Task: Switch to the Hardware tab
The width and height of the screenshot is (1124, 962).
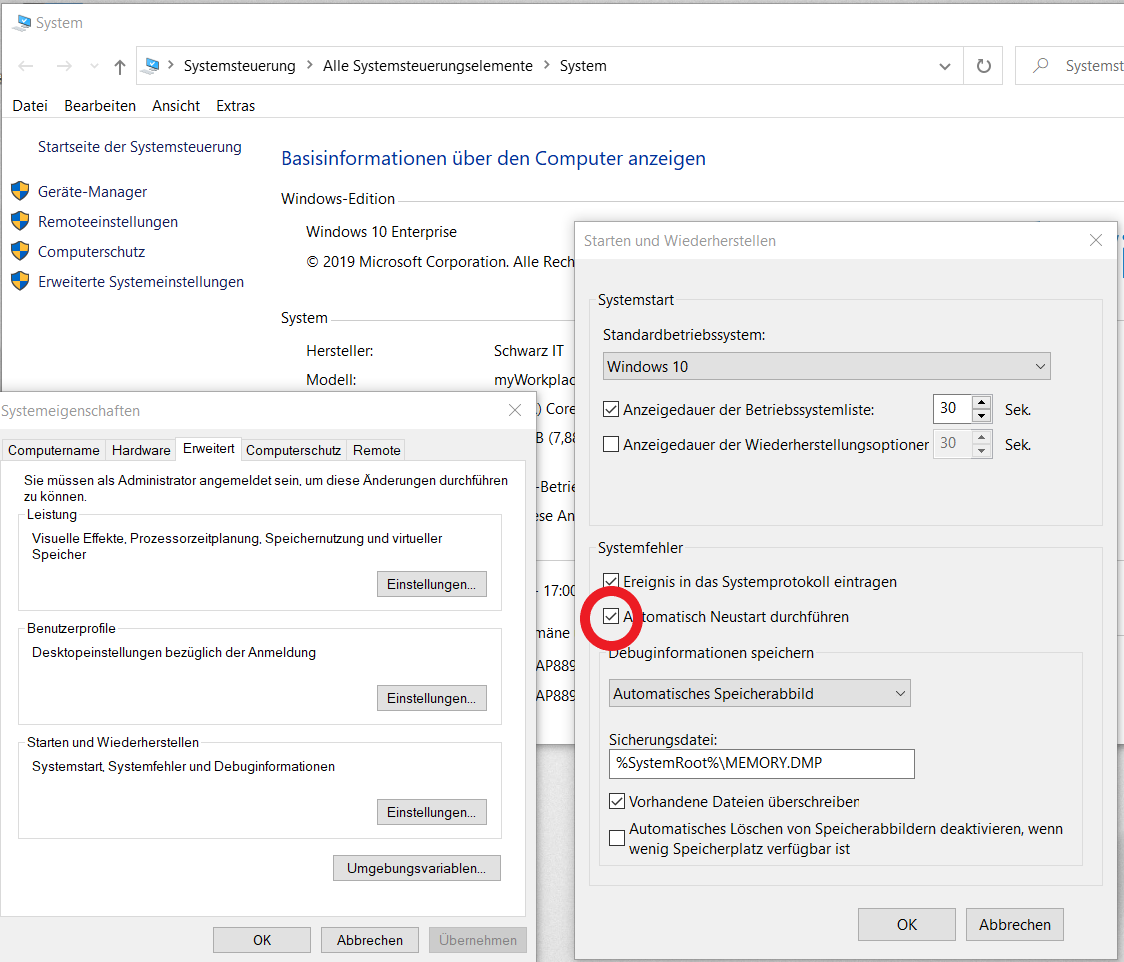Action: pos(141,450)
